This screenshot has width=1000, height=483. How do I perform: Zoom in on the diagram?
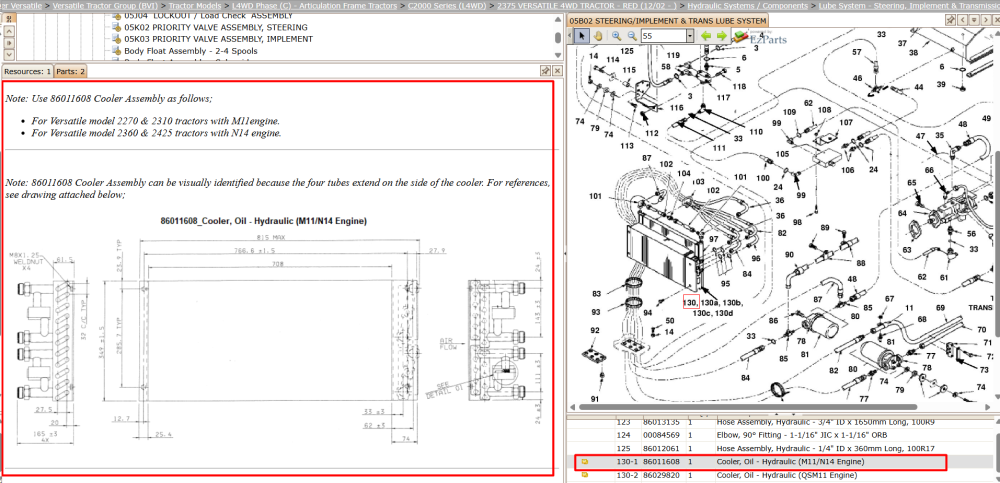pos(617,36)
